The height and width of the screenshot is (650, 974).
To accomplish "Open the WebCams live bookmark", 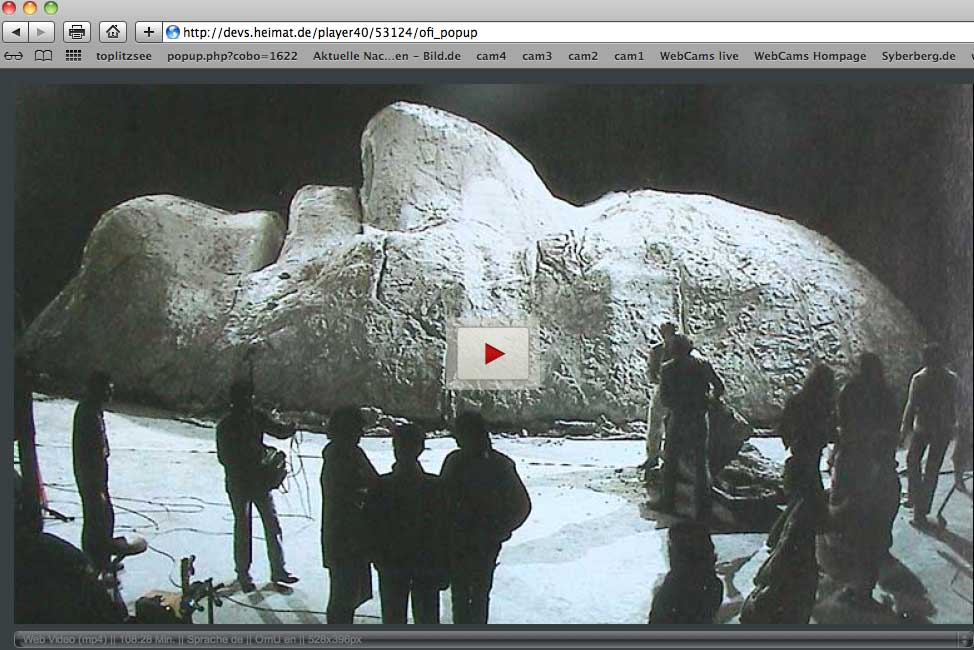I will click(x=699, y=56).
